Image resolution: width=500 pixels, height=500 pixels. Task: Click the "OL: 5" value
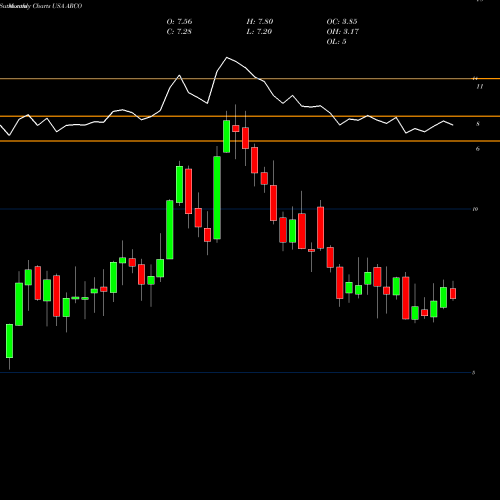[336, 42]
